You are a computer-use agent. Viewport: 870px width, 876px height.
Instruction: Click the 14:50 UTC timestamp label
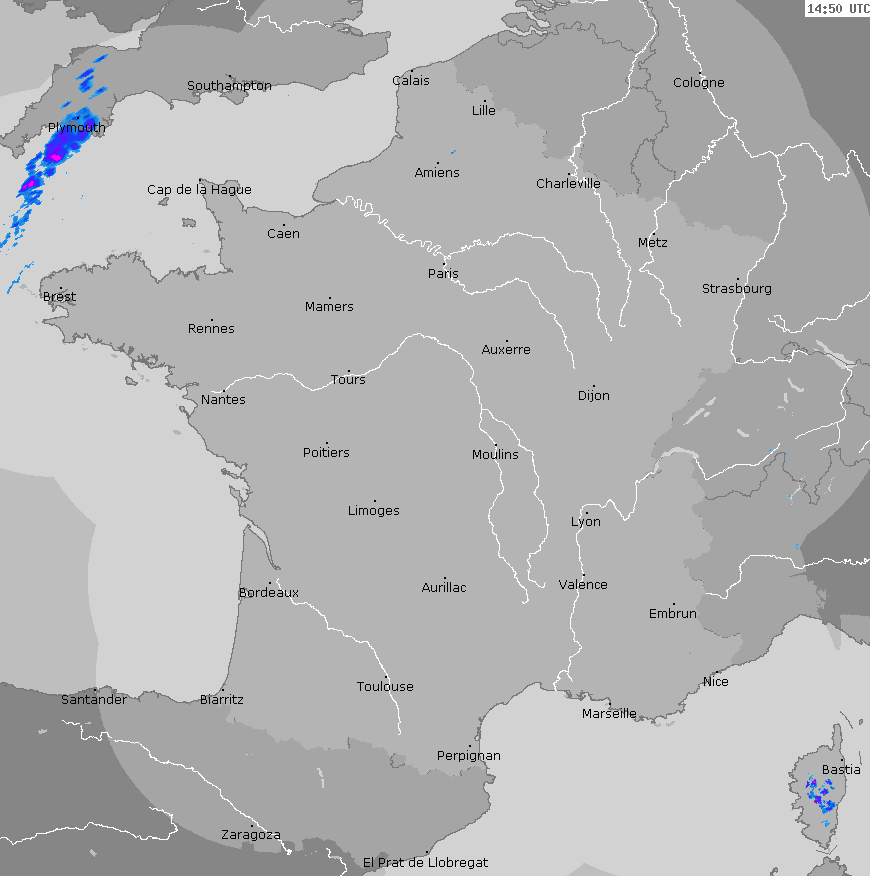(x=837, y=9)
